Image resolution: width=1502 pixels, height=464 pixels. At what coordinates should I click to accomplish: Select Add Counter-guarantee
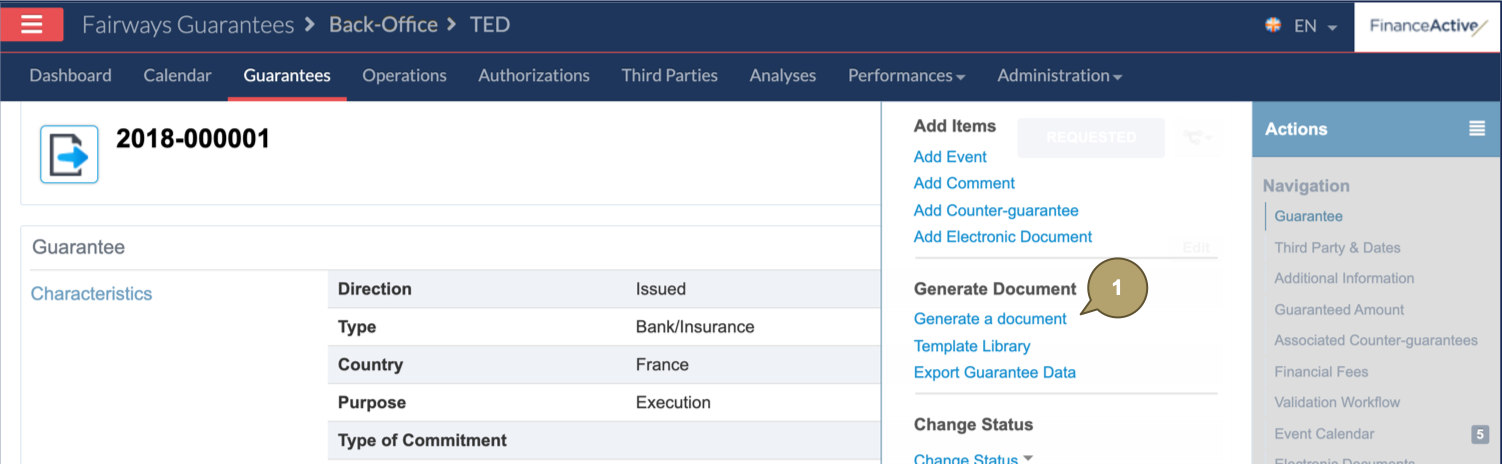pyautogui.click(x=995, y=211)
